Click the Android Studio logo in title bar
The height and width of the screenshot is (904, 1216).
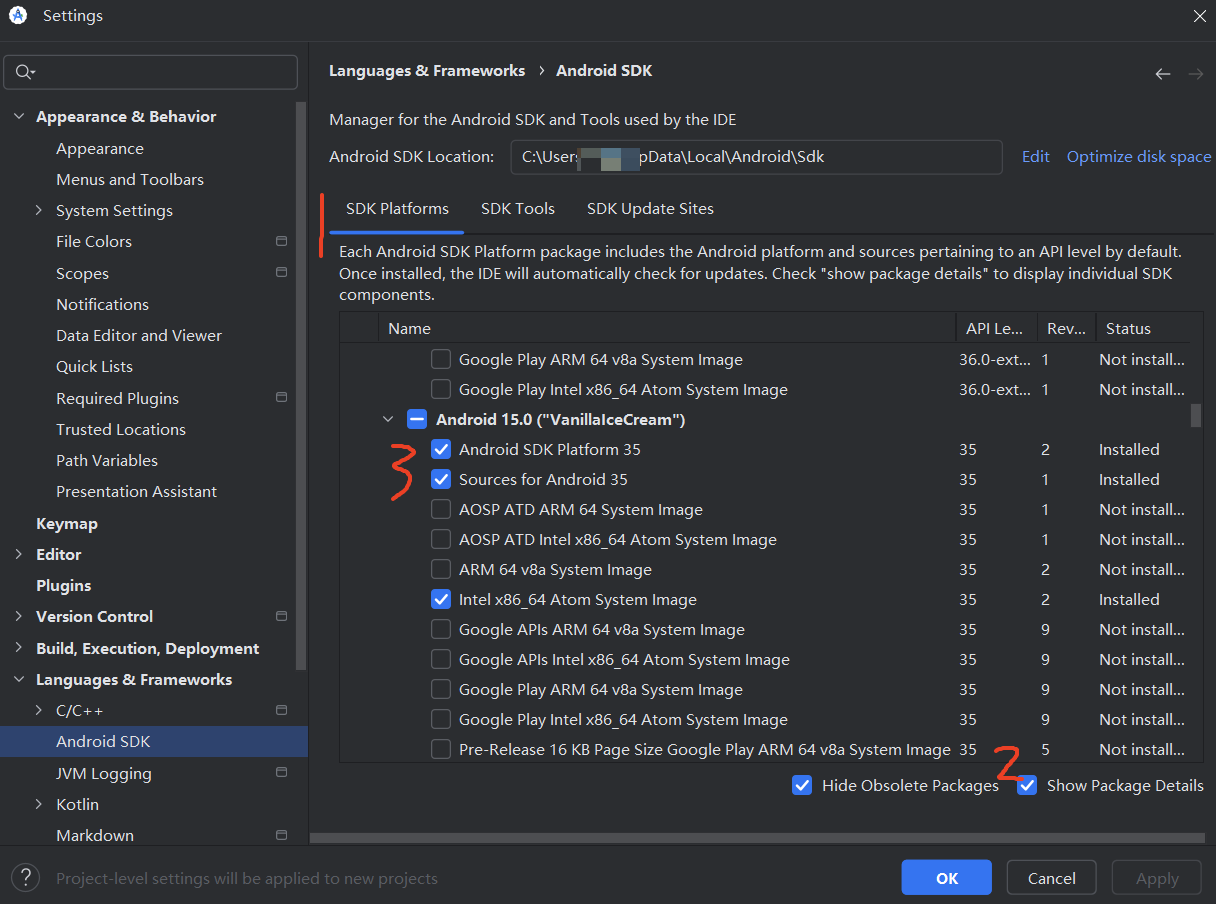[17, 15]
